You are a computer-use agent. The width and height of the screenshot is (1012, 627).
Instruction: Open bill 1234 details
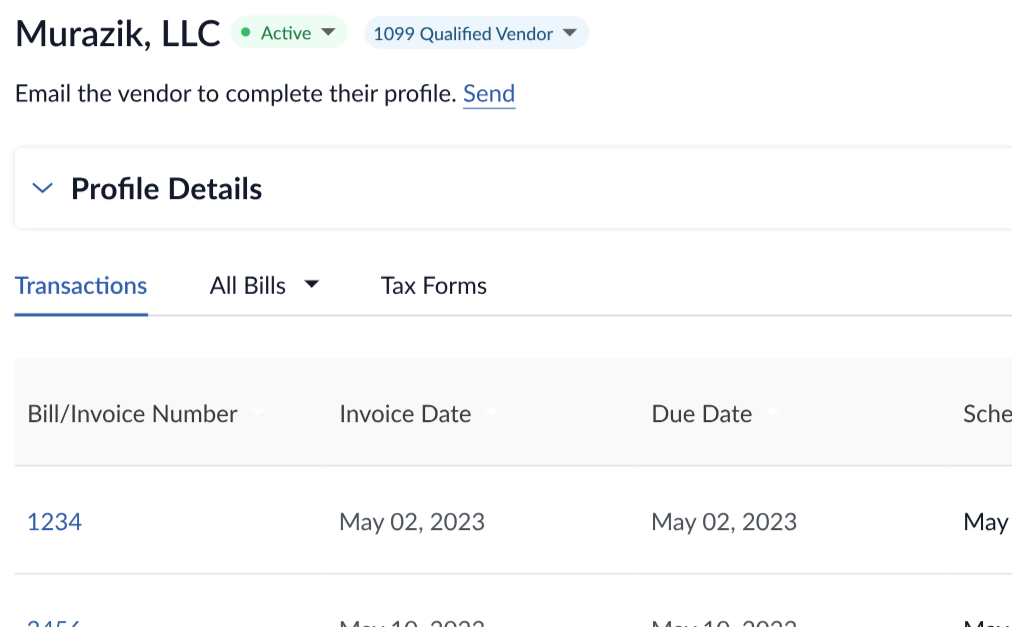[54, 521]
